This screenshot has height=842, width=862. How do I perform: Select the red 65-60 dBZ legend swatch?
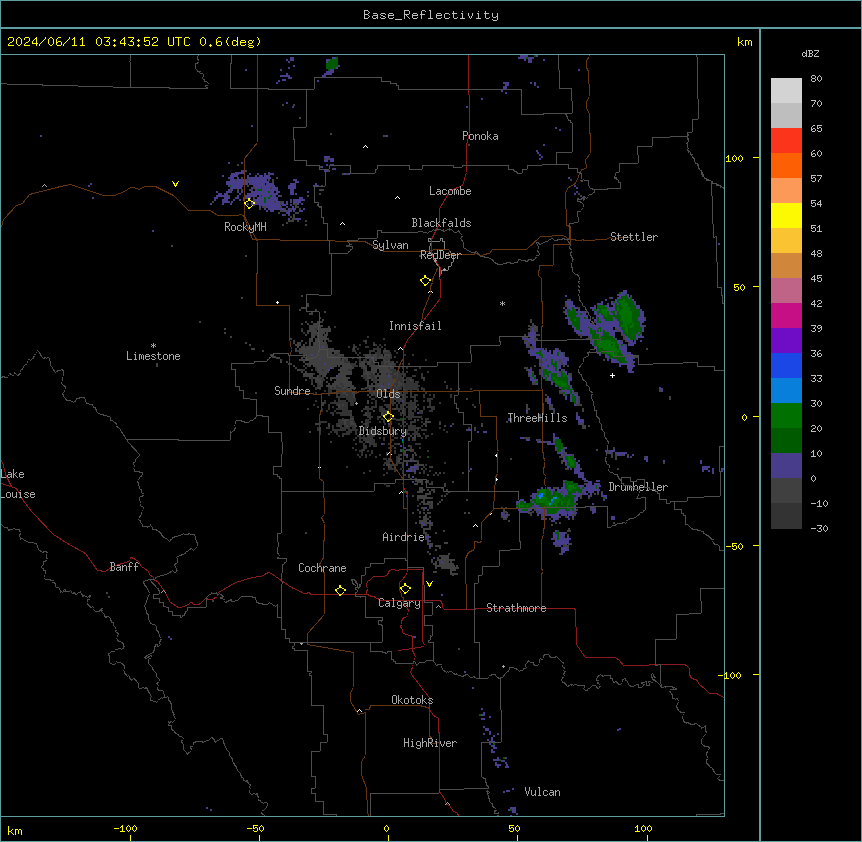click(786, 140)
